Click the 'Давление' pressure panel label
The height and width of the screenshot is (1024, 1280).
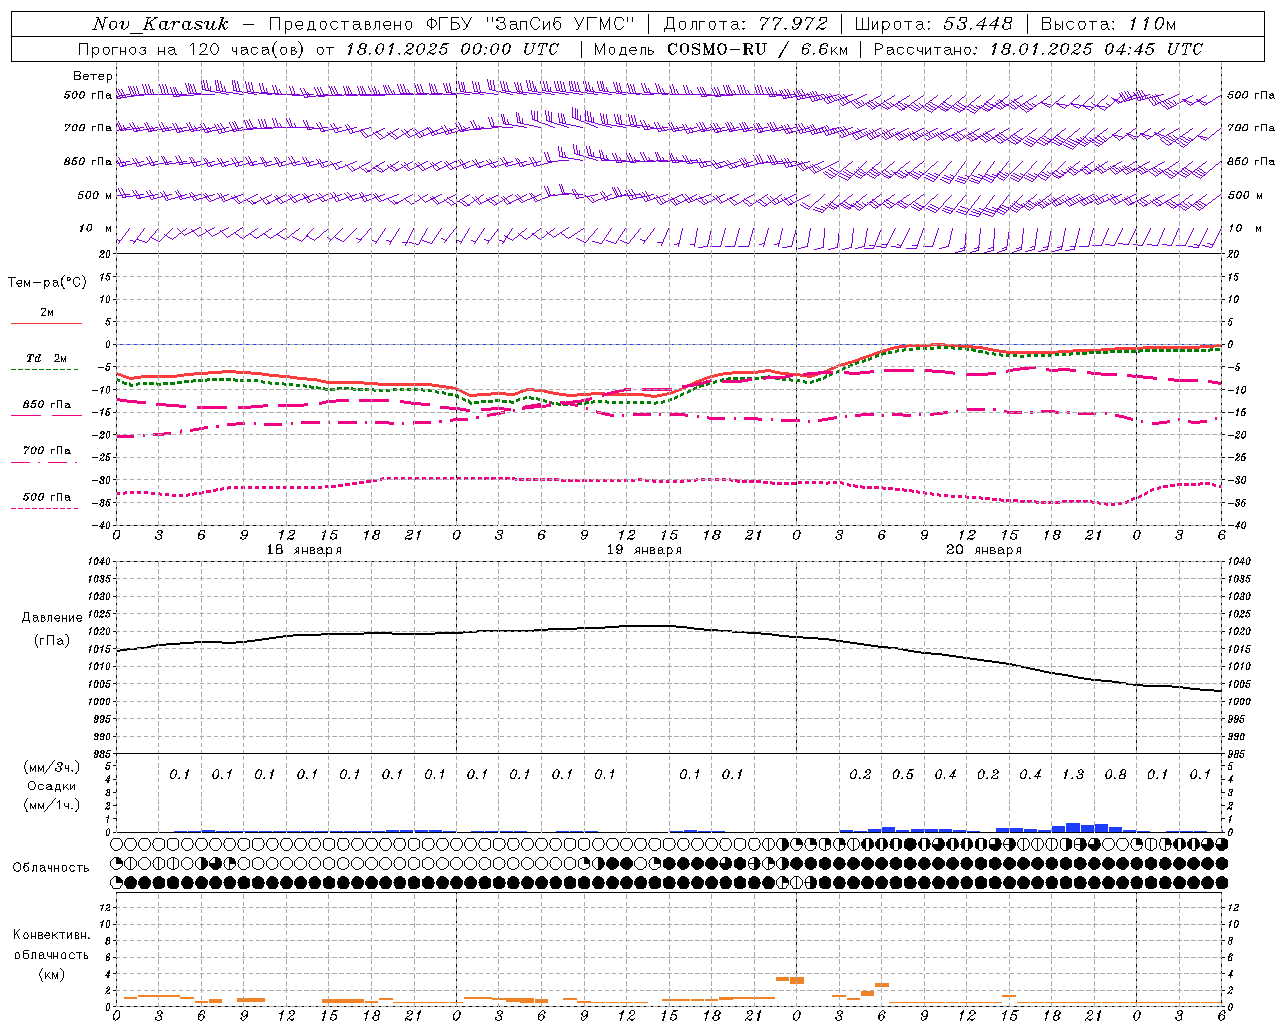click(52, 618)
